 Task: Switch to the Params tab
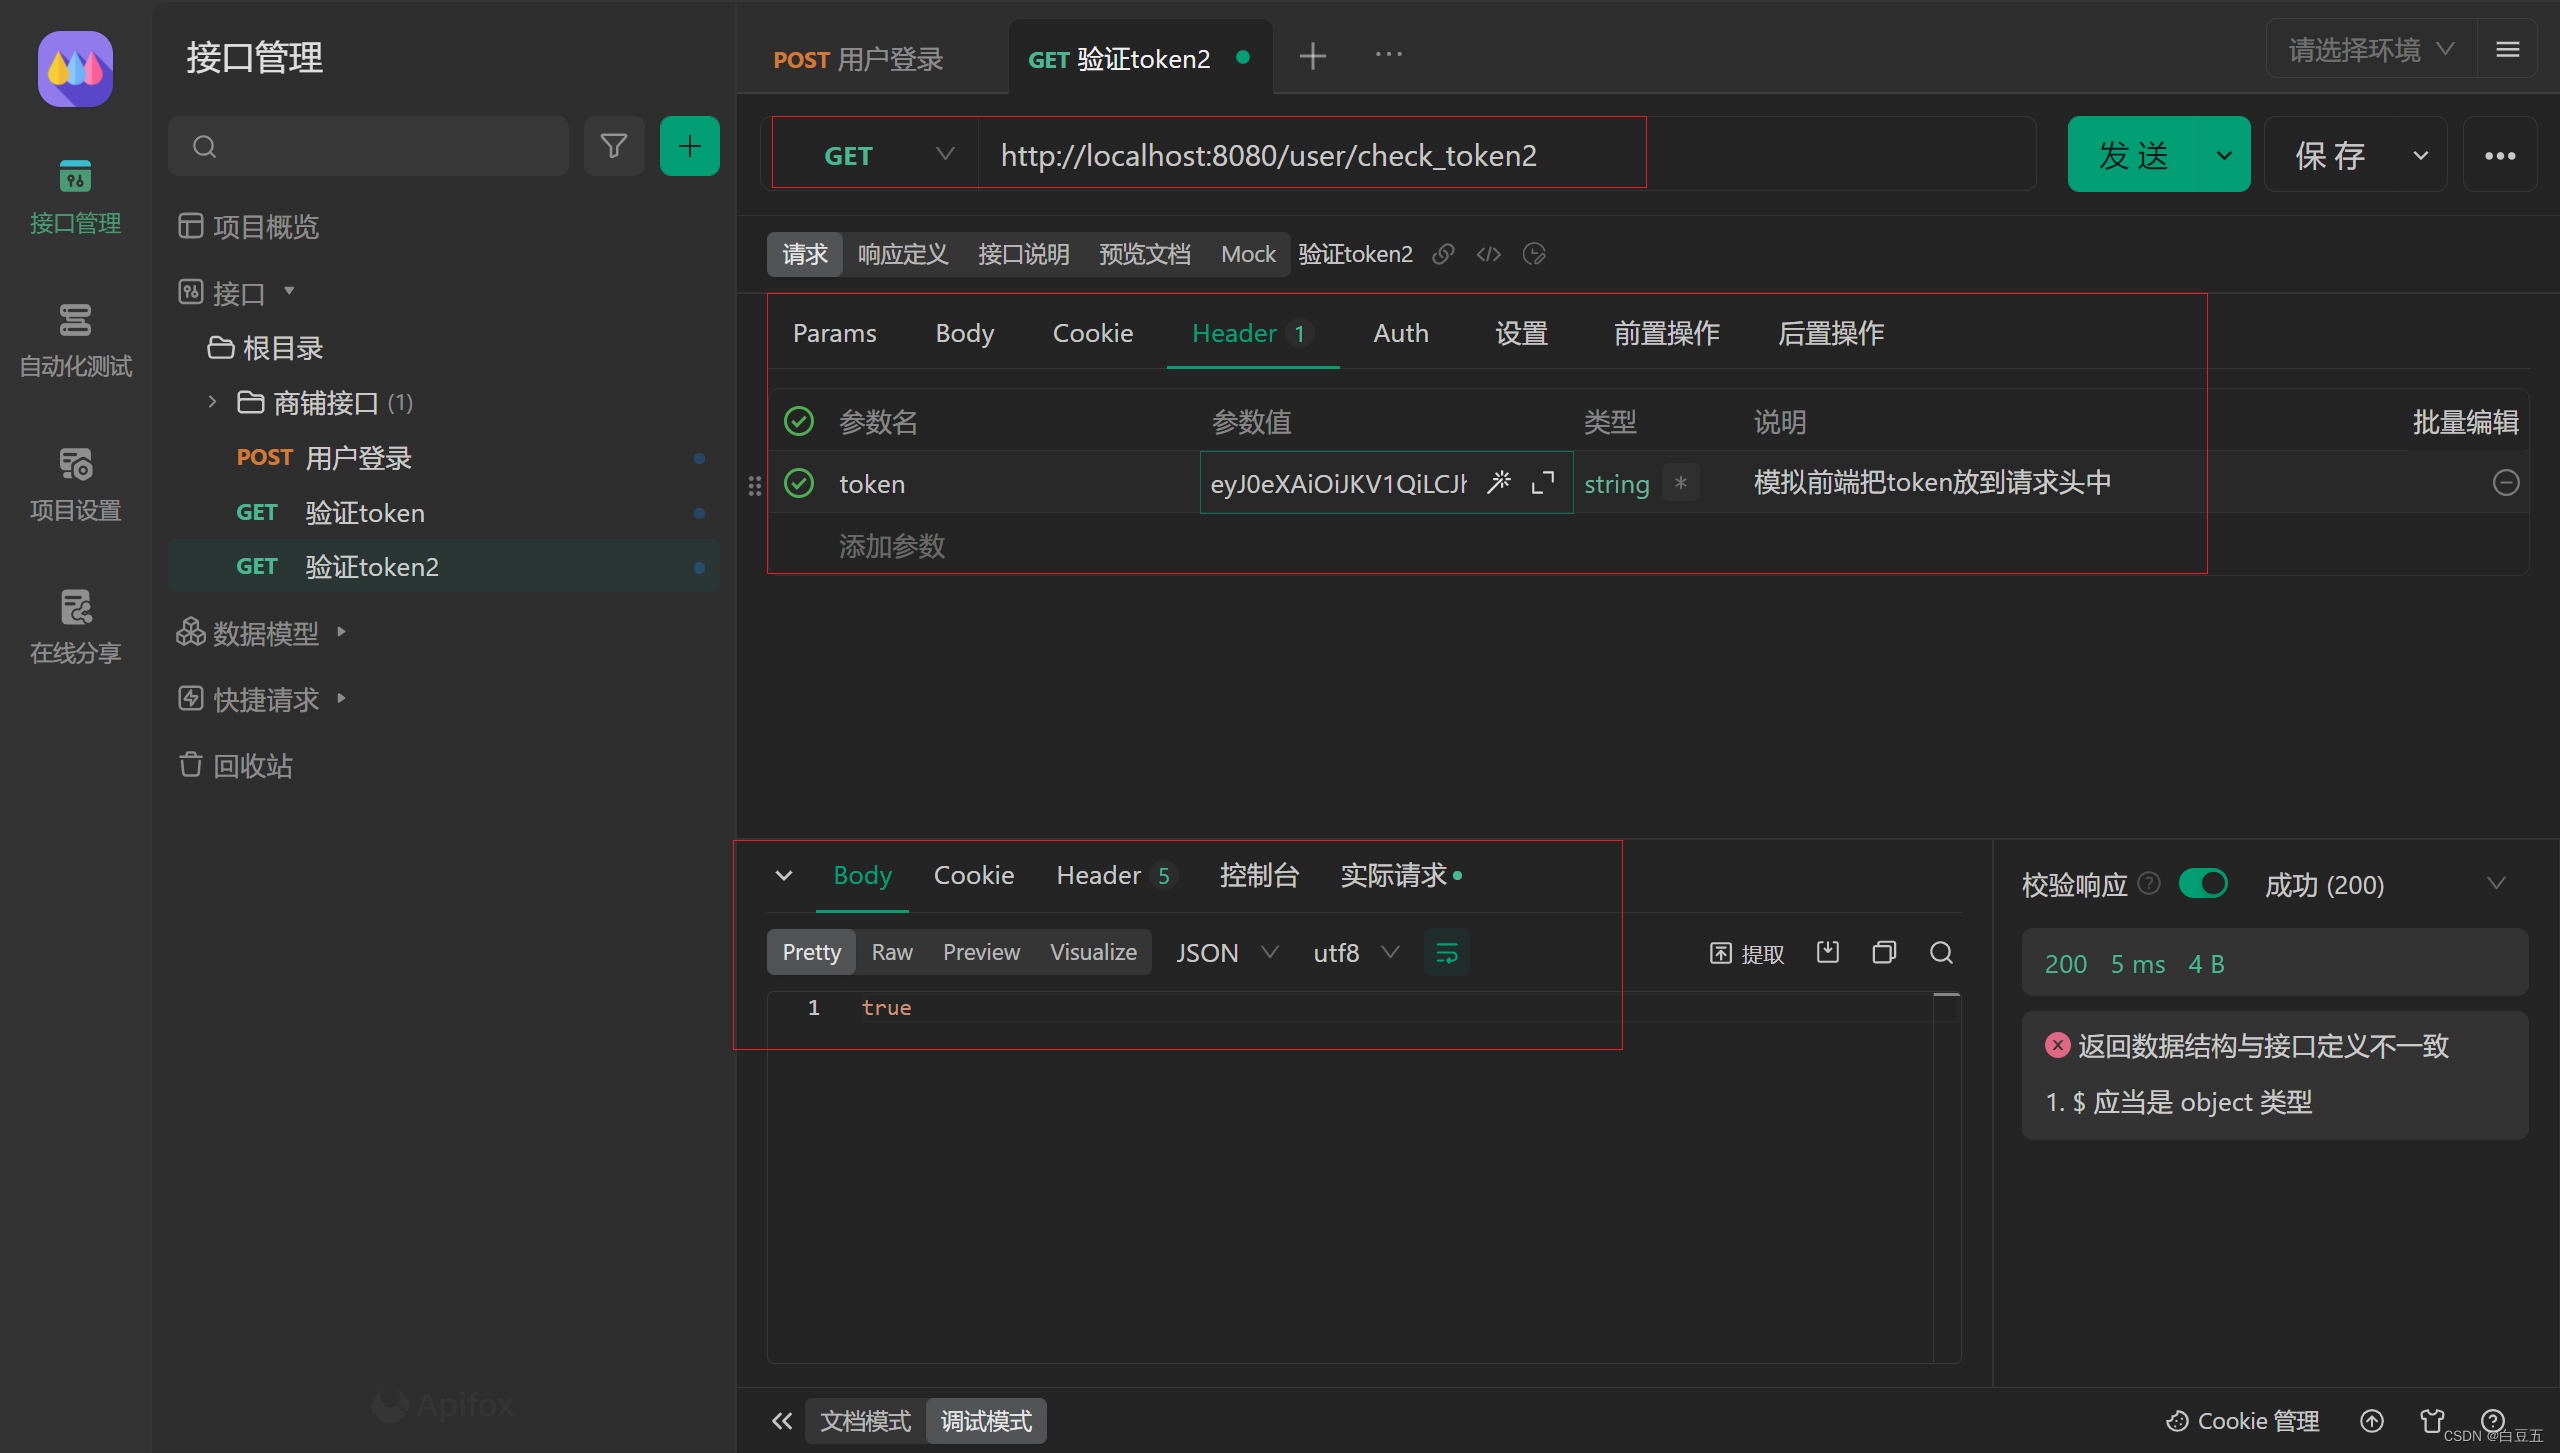pos(834,333)
